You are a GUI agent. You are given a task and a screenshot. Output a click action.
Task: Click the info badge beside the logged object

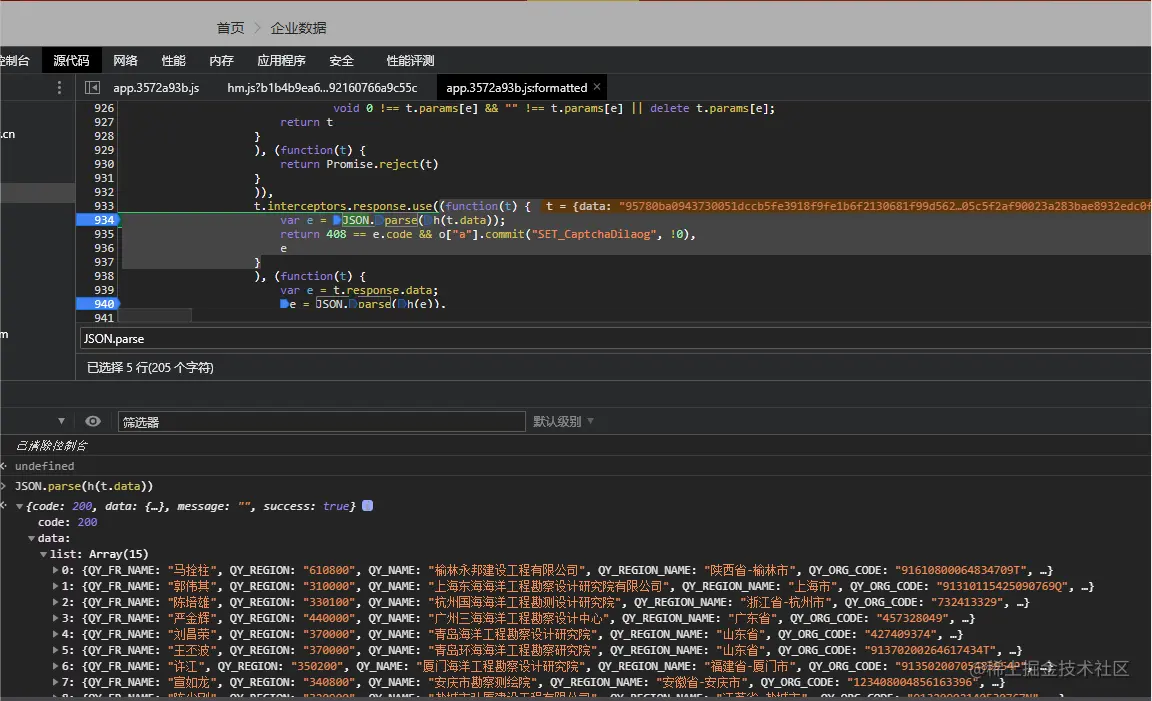[x=367, y=506]
